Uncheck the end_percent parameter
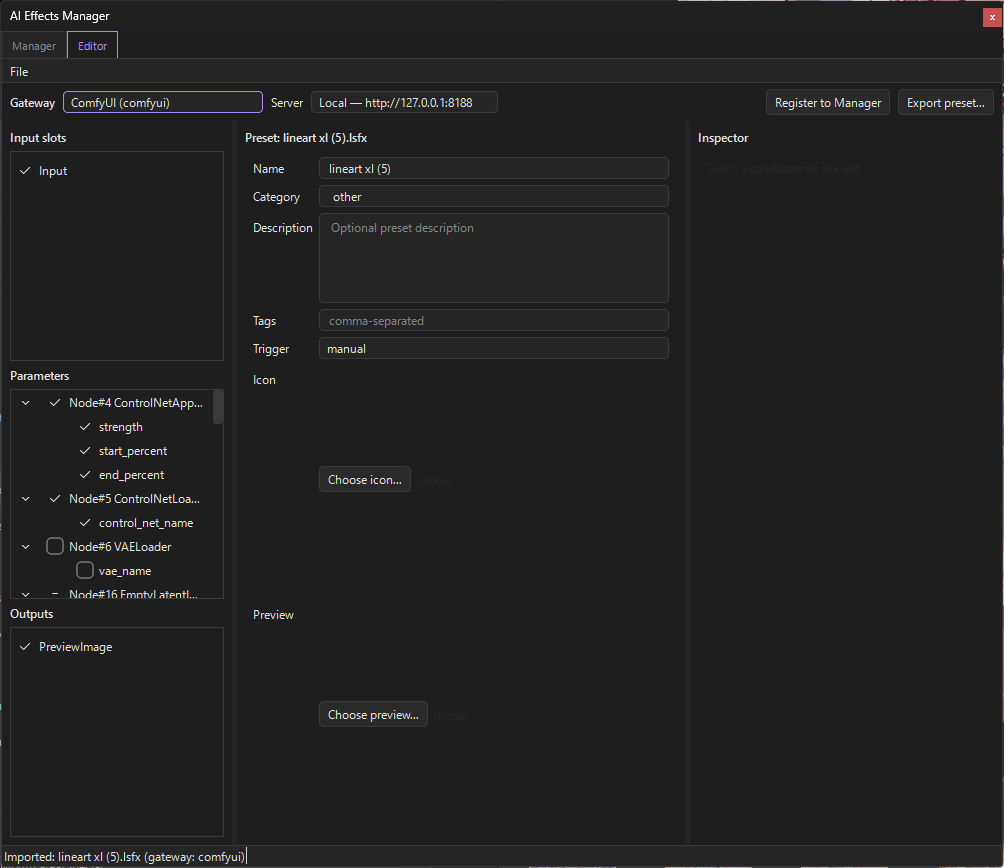1004x868 pixels. point(85,475)
